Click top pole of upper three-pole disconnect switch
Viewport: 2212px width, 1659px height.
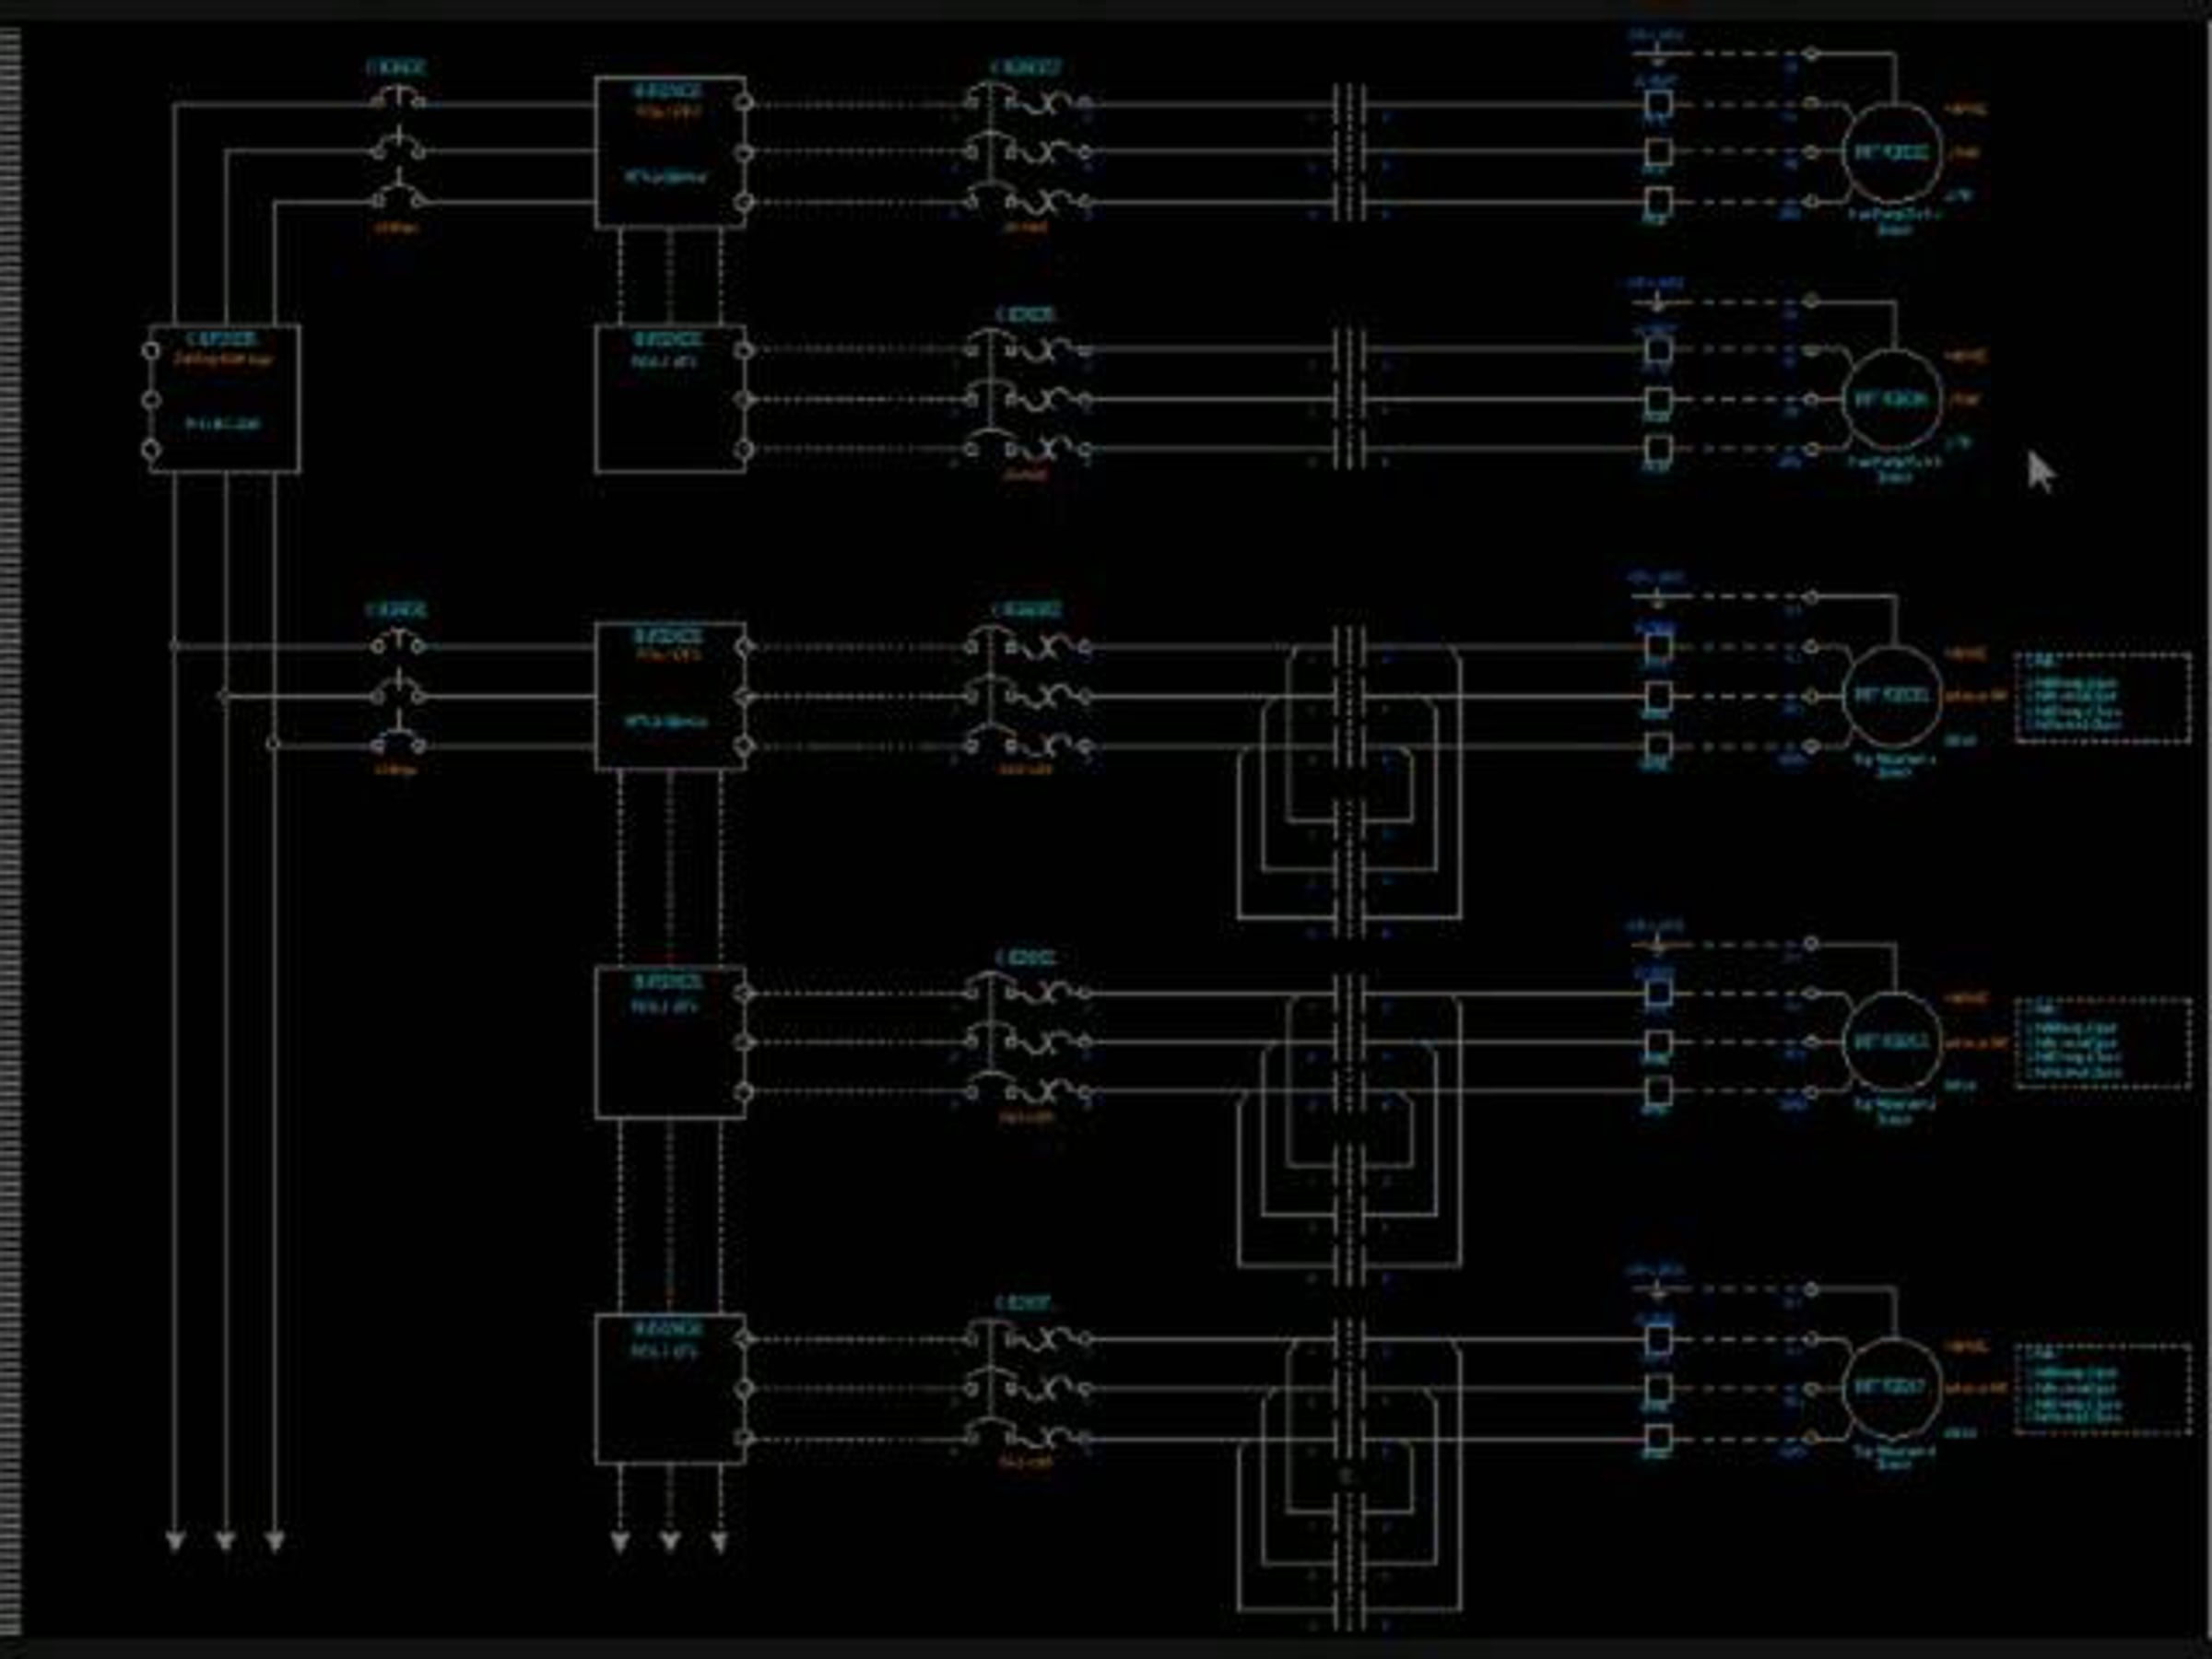(x=398, y=98)
